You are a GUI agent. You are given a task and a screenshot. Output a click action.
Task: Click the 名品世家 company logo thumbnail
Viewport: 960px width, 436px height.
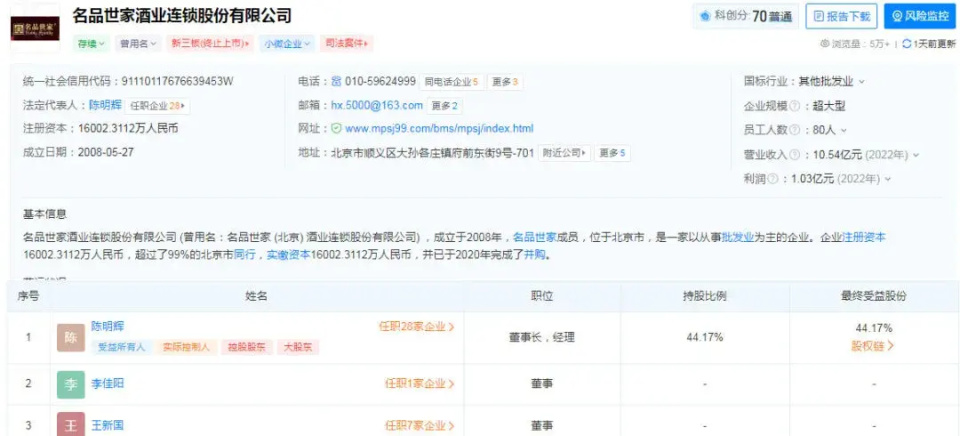[x=35, y=28]
